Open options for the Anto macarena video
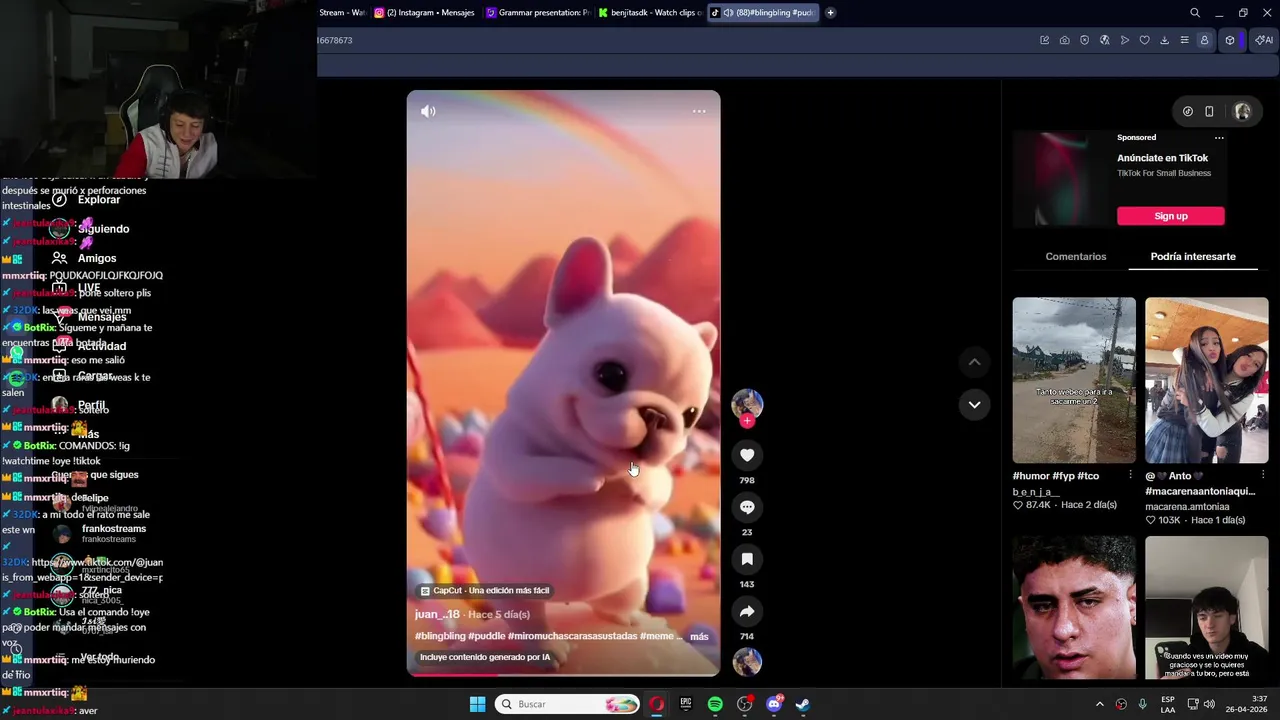1280x720 pixels. (1263, 475)
